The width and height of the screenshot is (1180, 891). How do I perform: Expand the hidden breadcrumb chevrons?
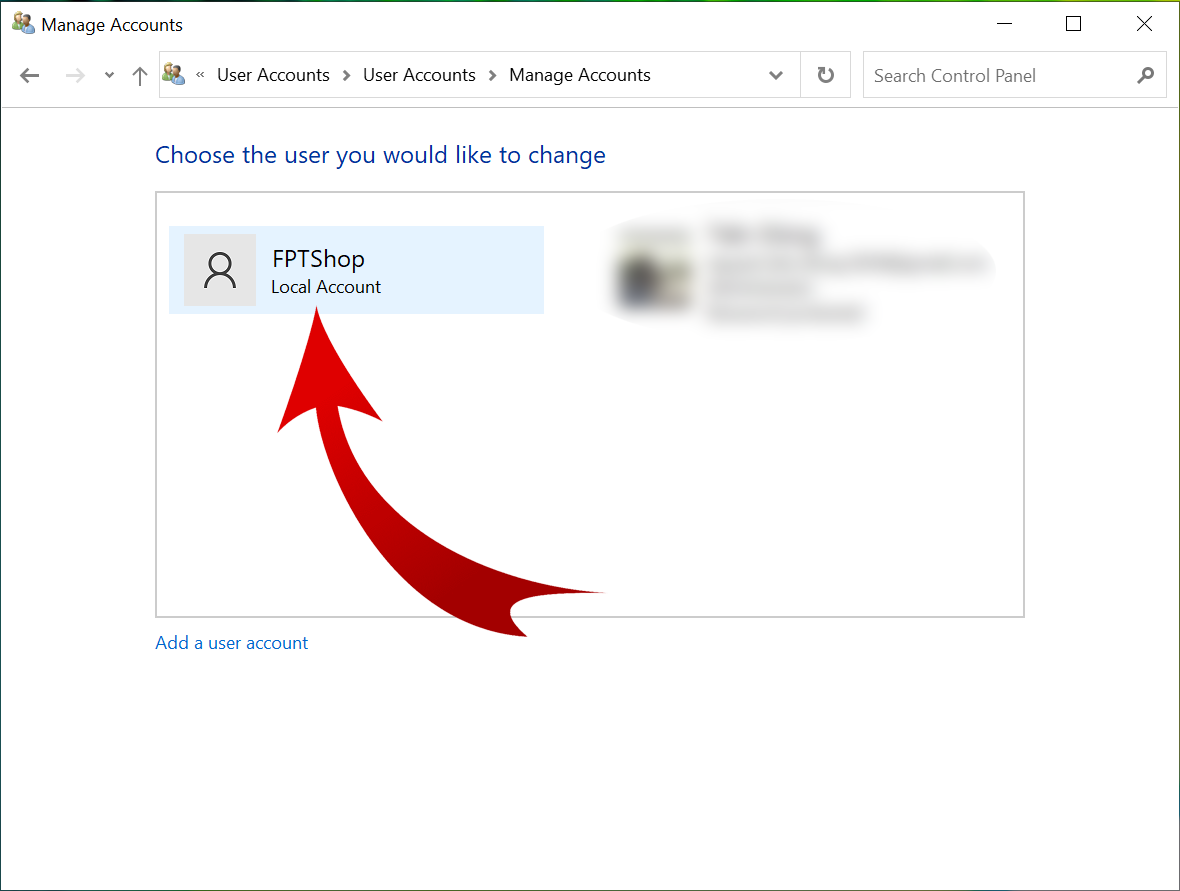(200, 75)
